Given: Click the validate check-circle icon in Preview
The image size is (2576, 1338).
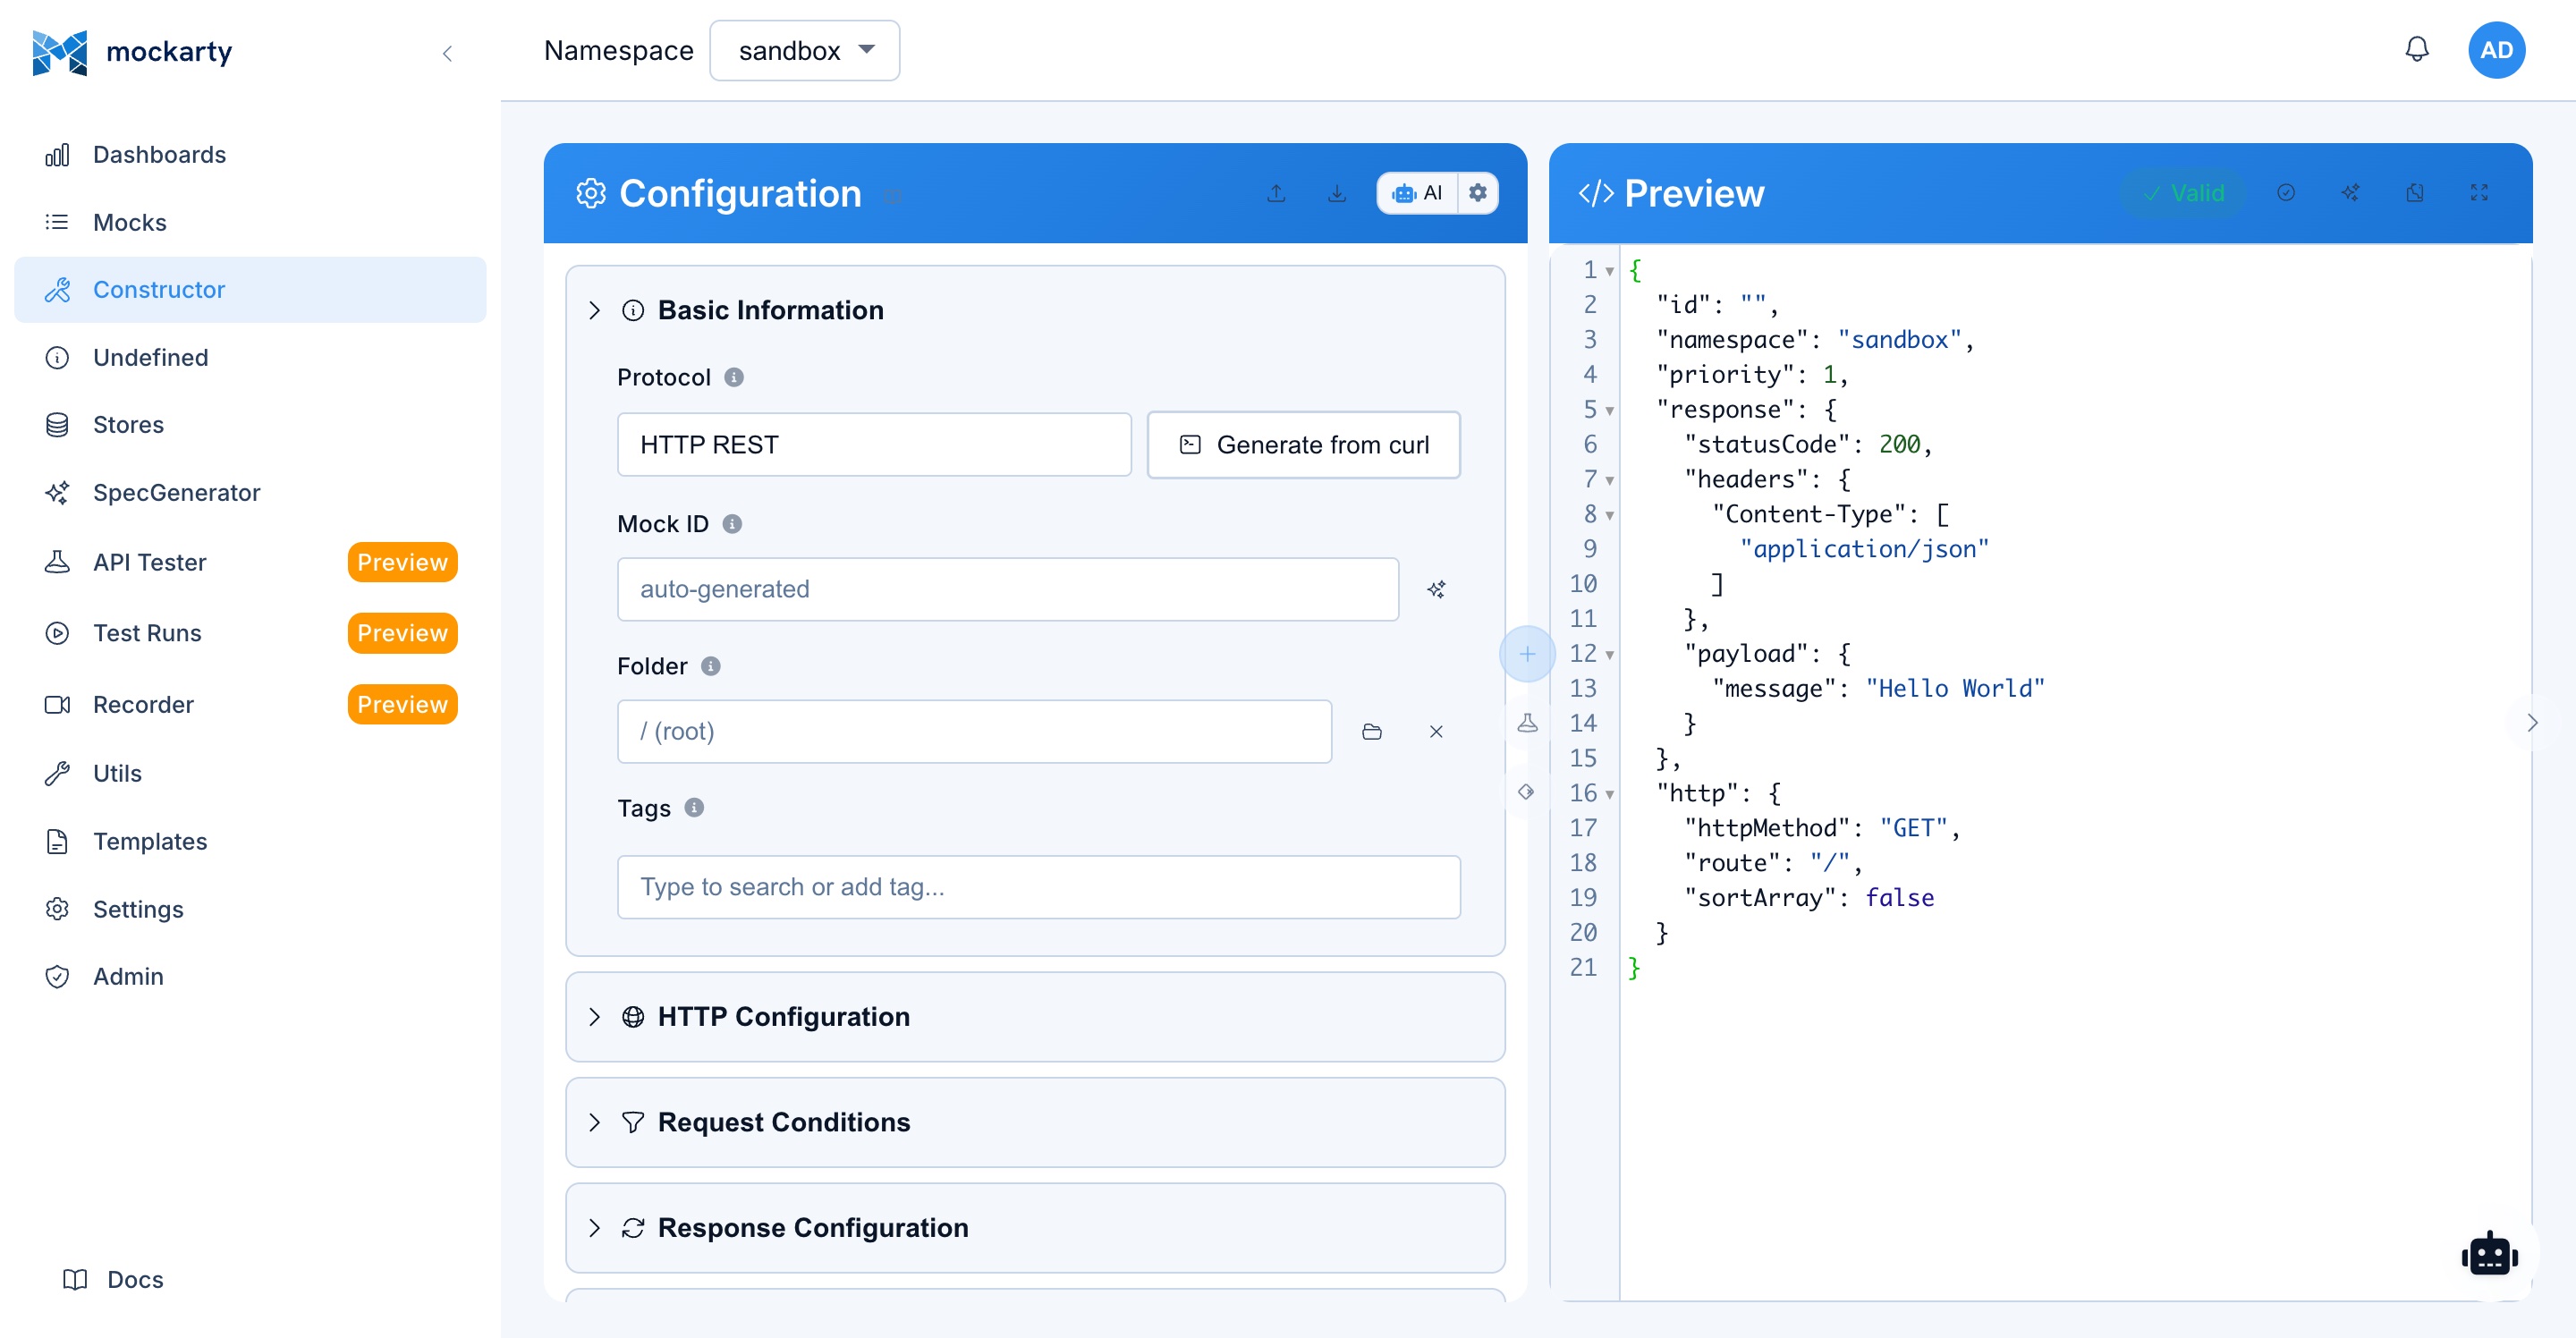Looking at the screenshot, I should click(2286, 193).
